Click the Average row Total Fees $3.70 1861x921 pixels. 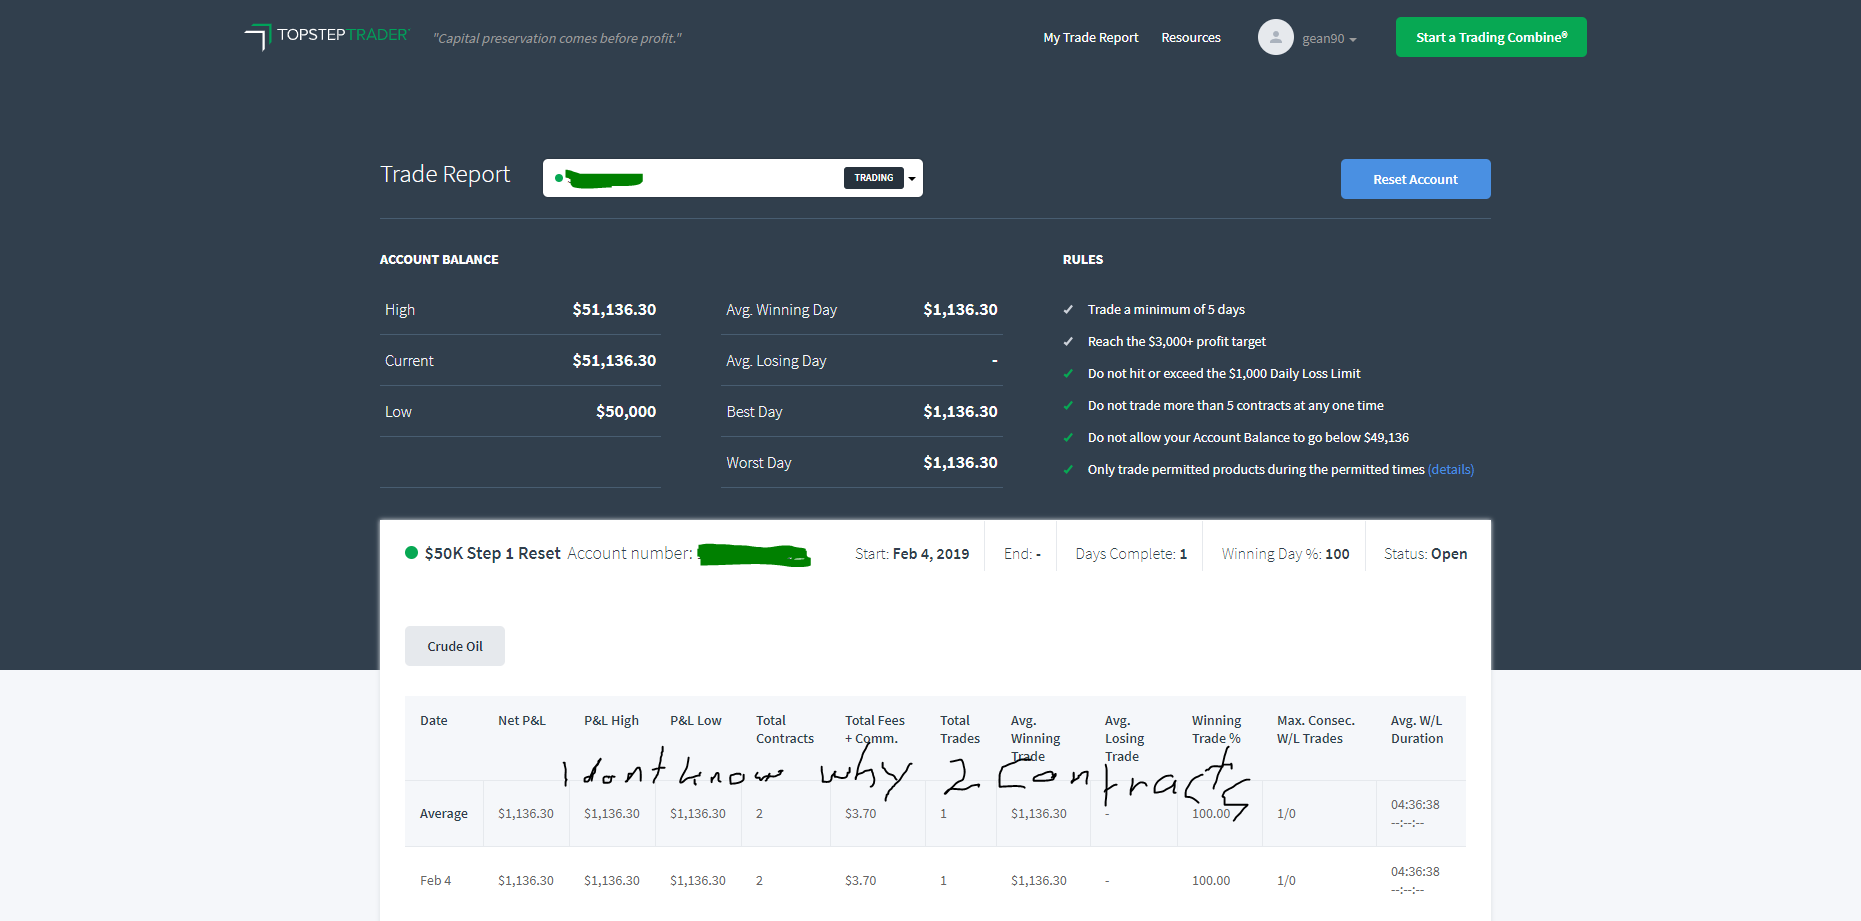[x=860, y=814]
